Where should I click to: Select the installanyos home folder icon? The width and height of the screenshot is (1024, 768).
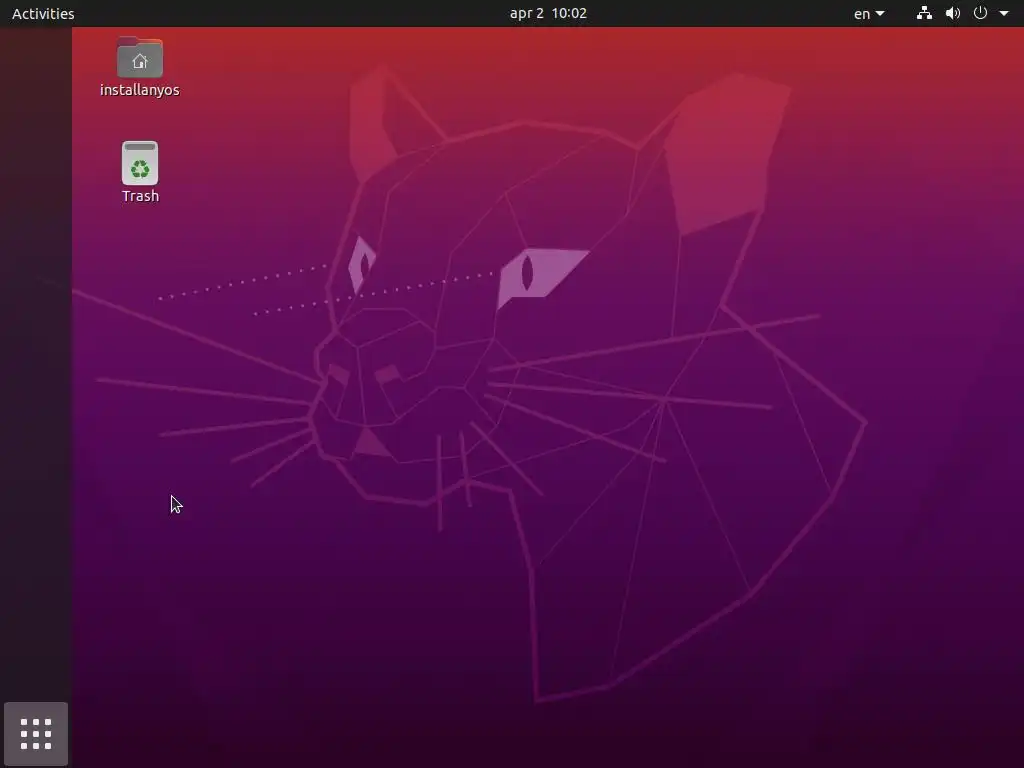click(x=140, y=57)
